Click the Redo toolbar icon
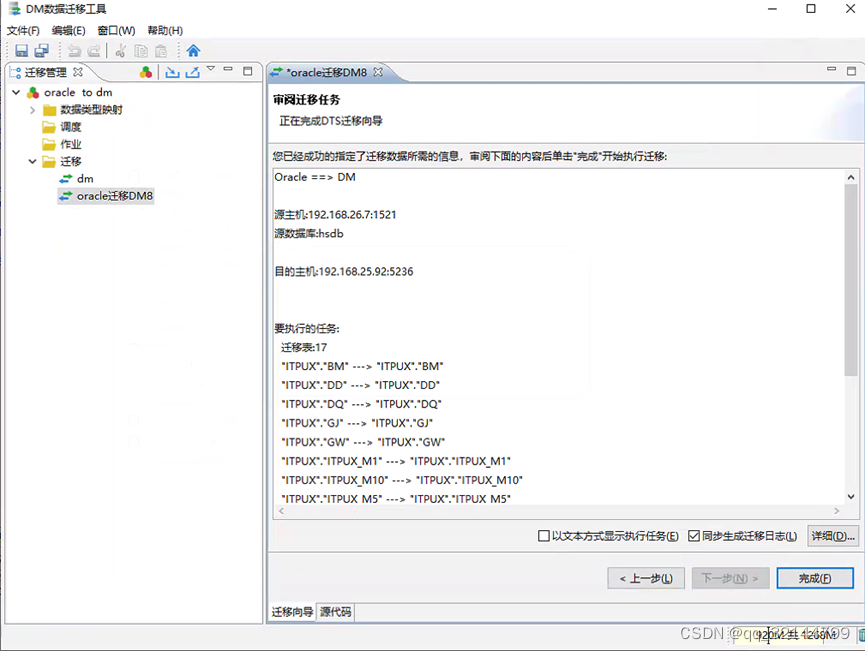 (x=94, y=51)
